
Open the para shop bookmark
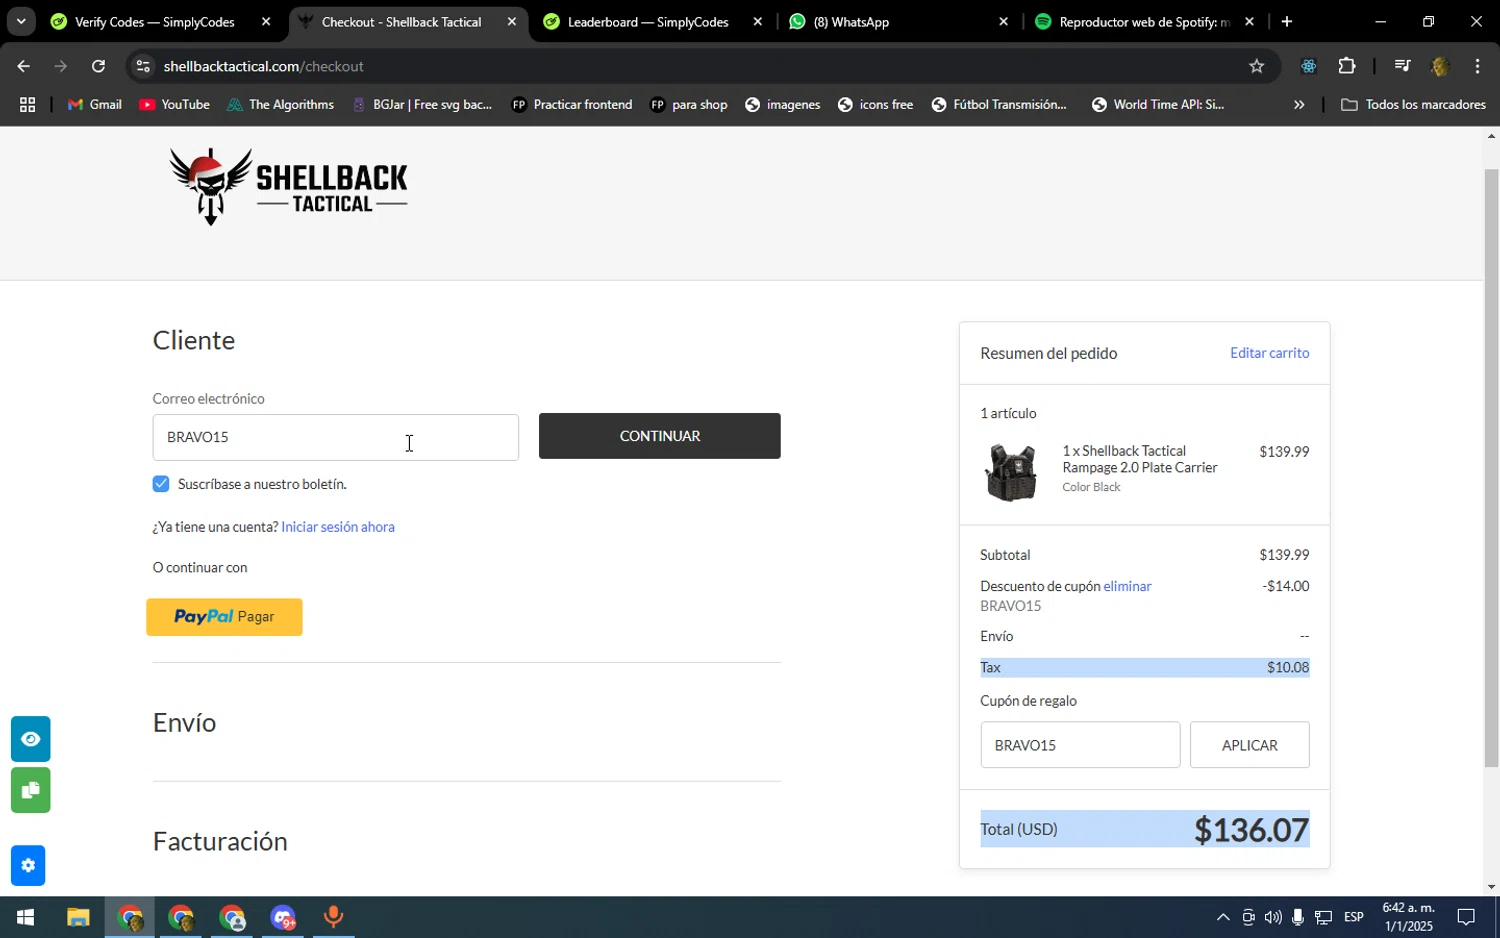pos(689,104)
